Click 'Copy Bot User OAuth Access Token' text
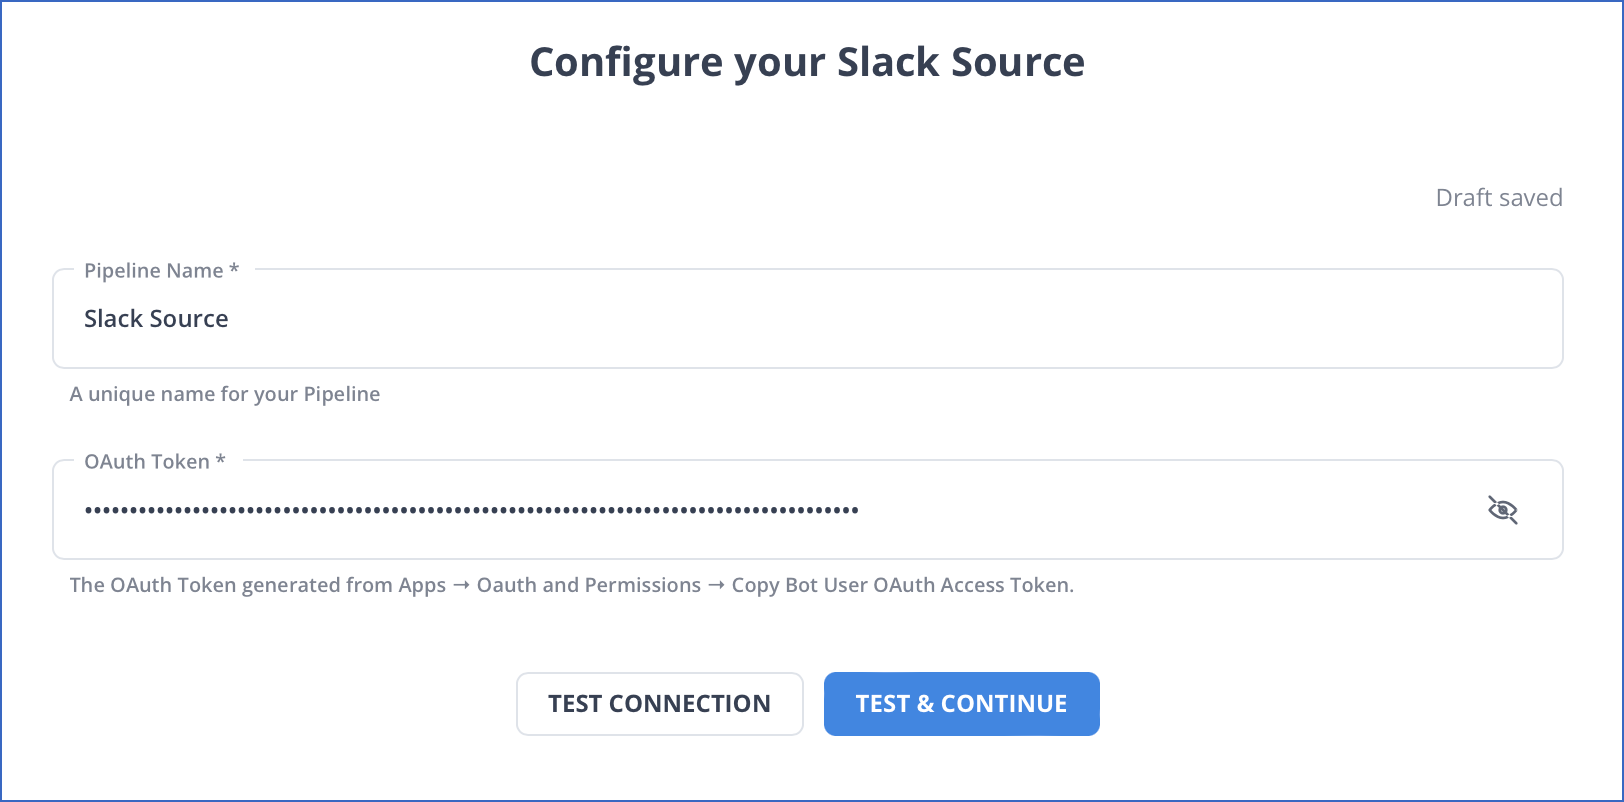This screenshot has width=1624, height=802. coord(901,585)
